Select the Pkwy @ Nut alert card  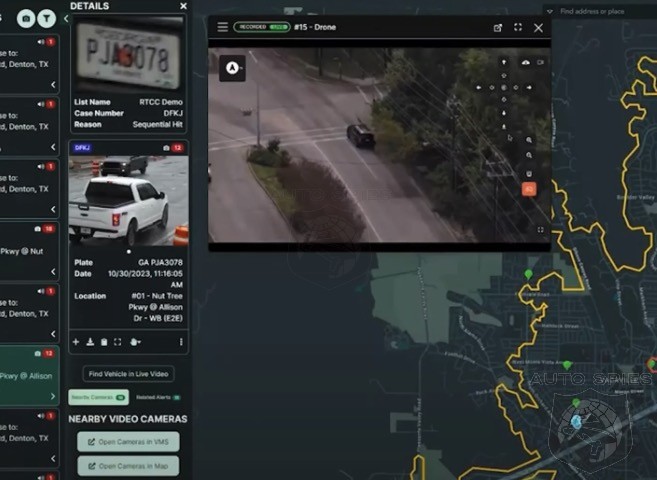[x=28, y=251]
